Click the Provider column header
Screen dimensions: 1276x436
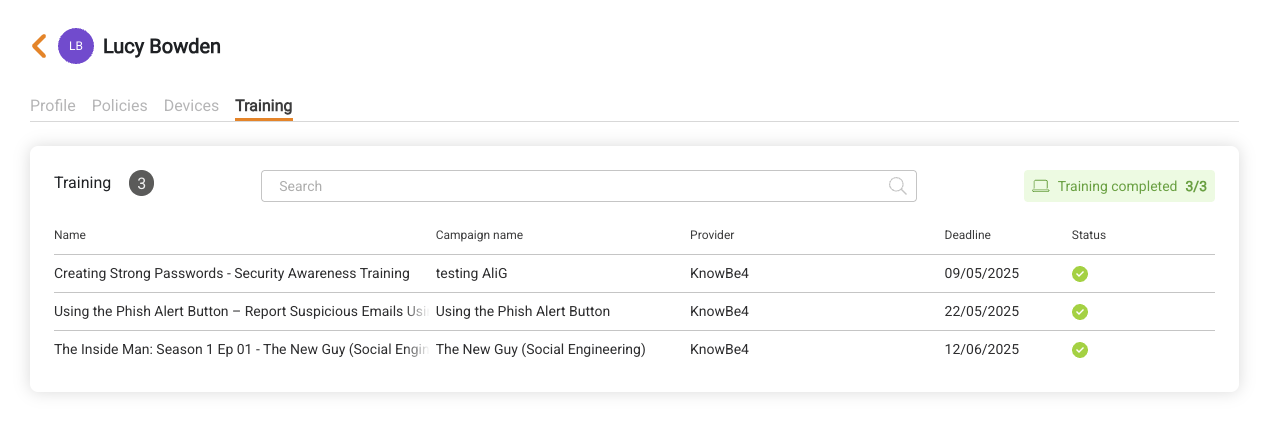[x=712, y=235]
